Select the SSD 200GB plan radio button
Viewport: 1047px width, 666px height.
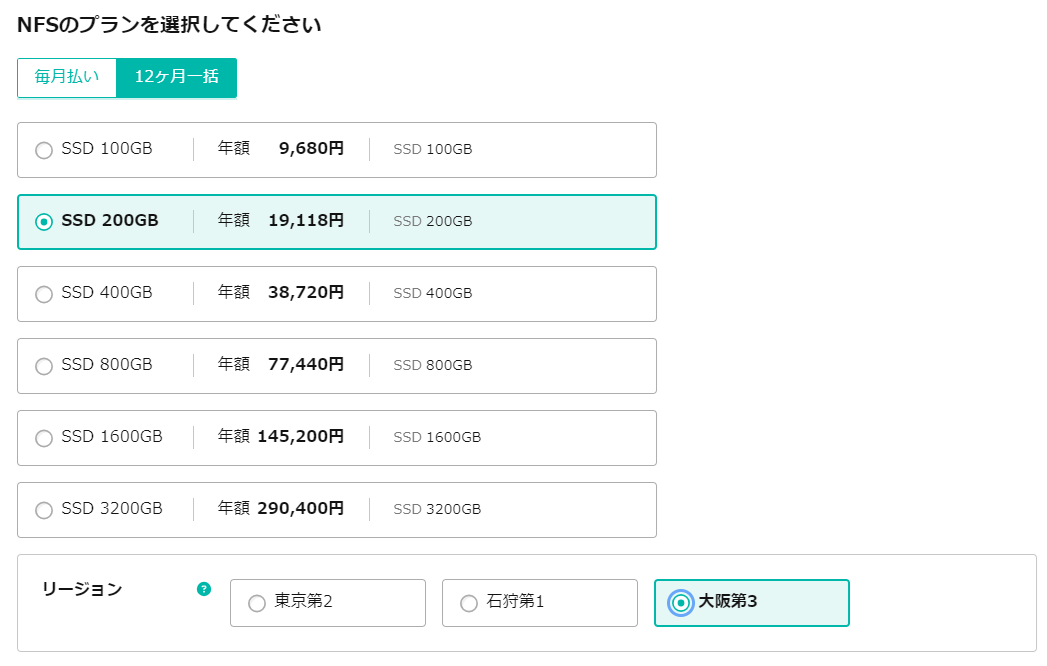(x=44, y=222)
